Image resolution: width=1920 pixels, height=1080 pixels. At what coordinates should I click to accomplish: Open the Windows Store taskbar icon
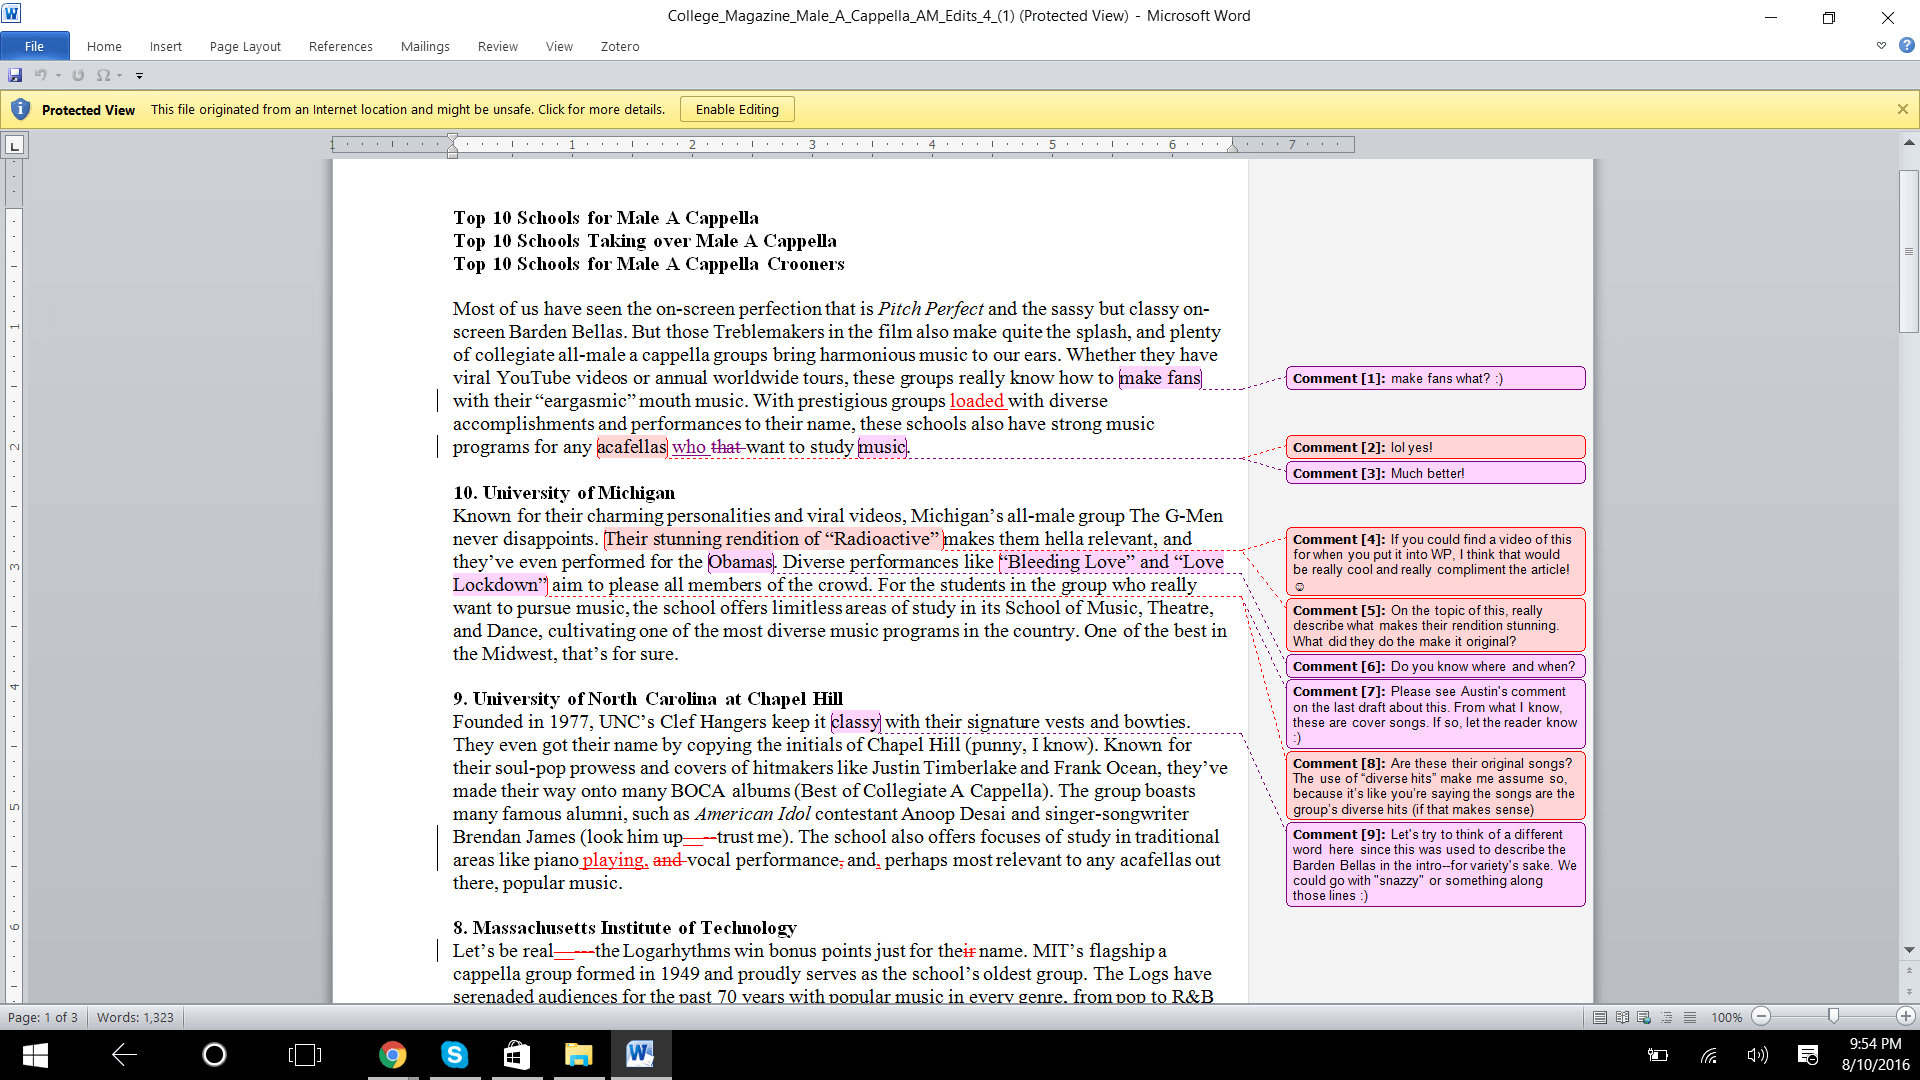point(517,1055)
